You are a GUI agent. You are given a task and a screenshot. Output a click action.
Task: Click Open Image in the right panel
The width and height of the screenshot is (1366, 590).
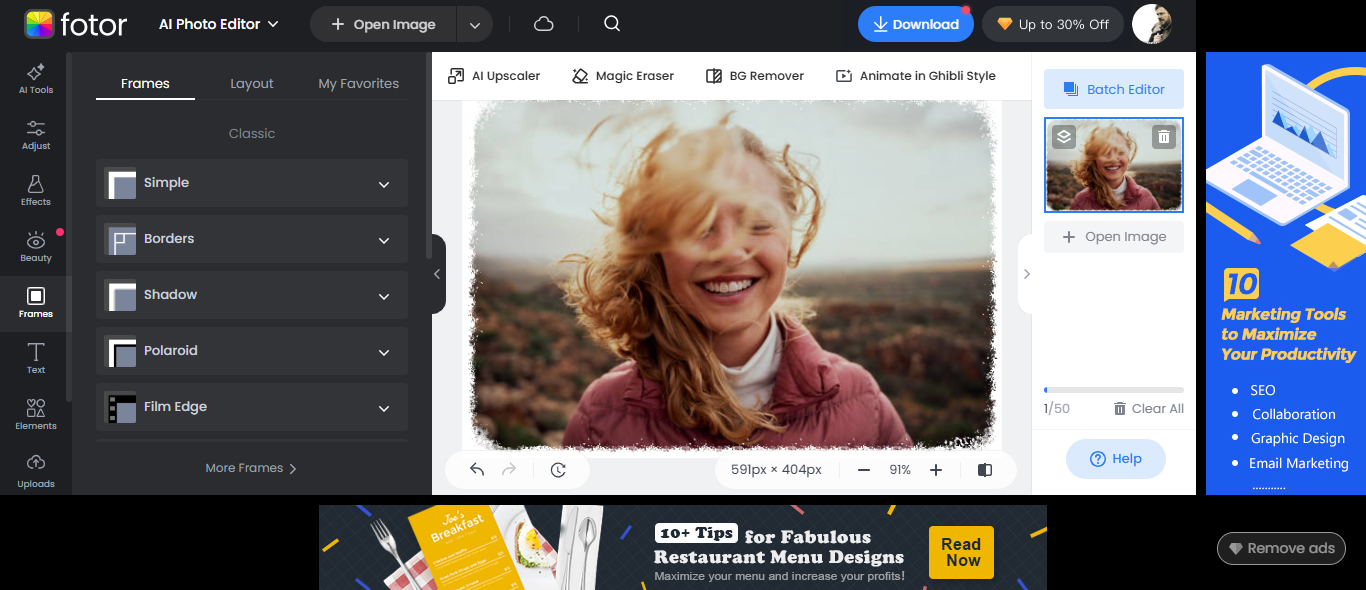click(1114, 237)
